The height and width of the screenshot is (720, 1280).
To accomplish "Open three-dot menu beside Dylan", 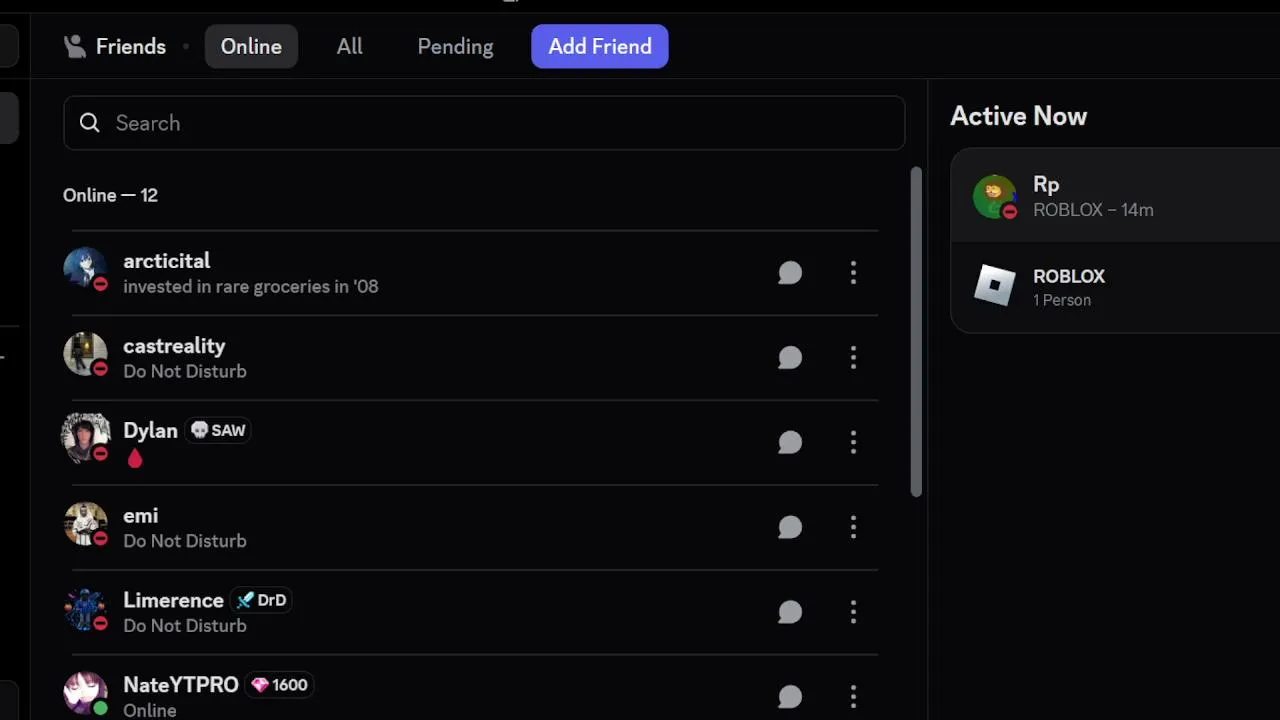I will coord(853,443).
